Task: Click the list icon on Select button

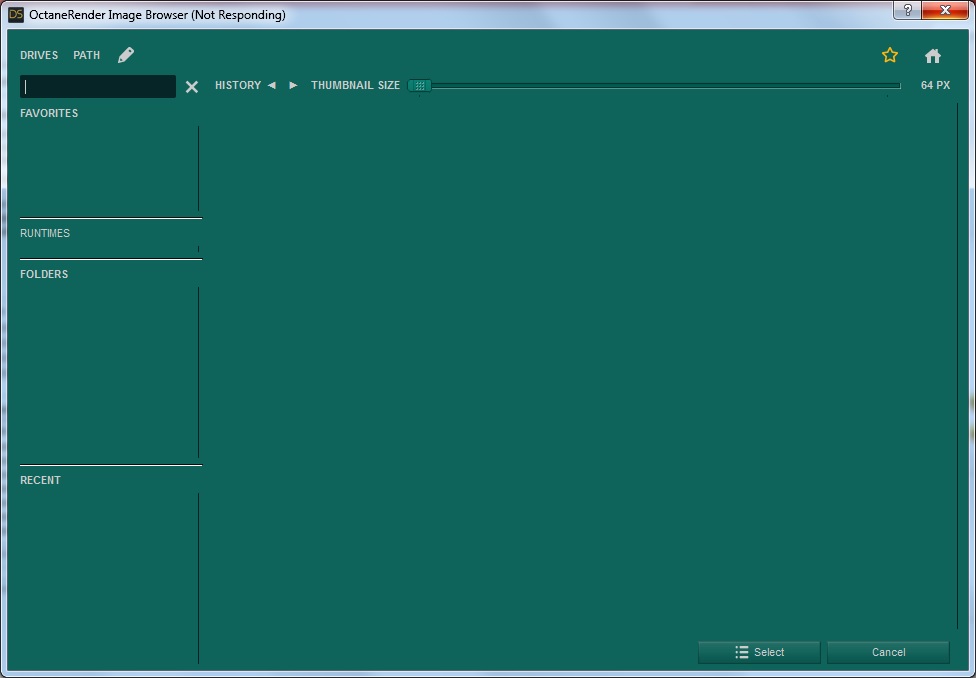Action: coord(741,652)
